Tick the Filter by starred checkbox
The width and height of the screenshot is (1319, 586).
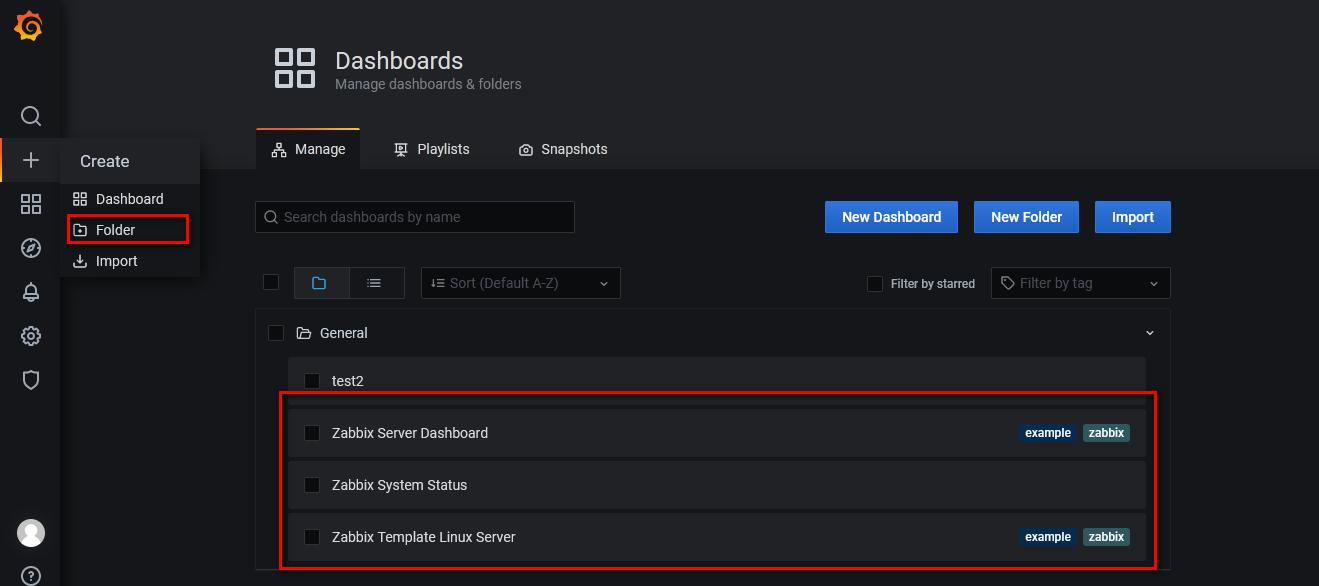pos(875,284)
